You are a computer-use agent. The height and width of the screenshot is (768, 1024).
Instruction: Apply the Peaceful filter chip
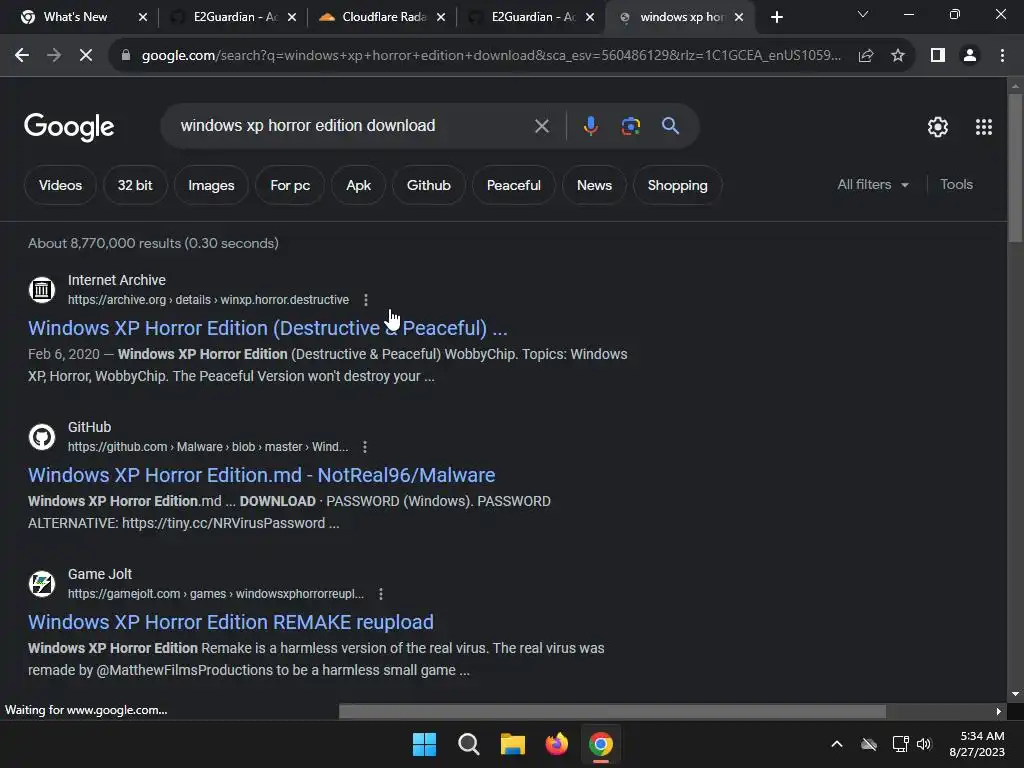click(x=513, y=185)
